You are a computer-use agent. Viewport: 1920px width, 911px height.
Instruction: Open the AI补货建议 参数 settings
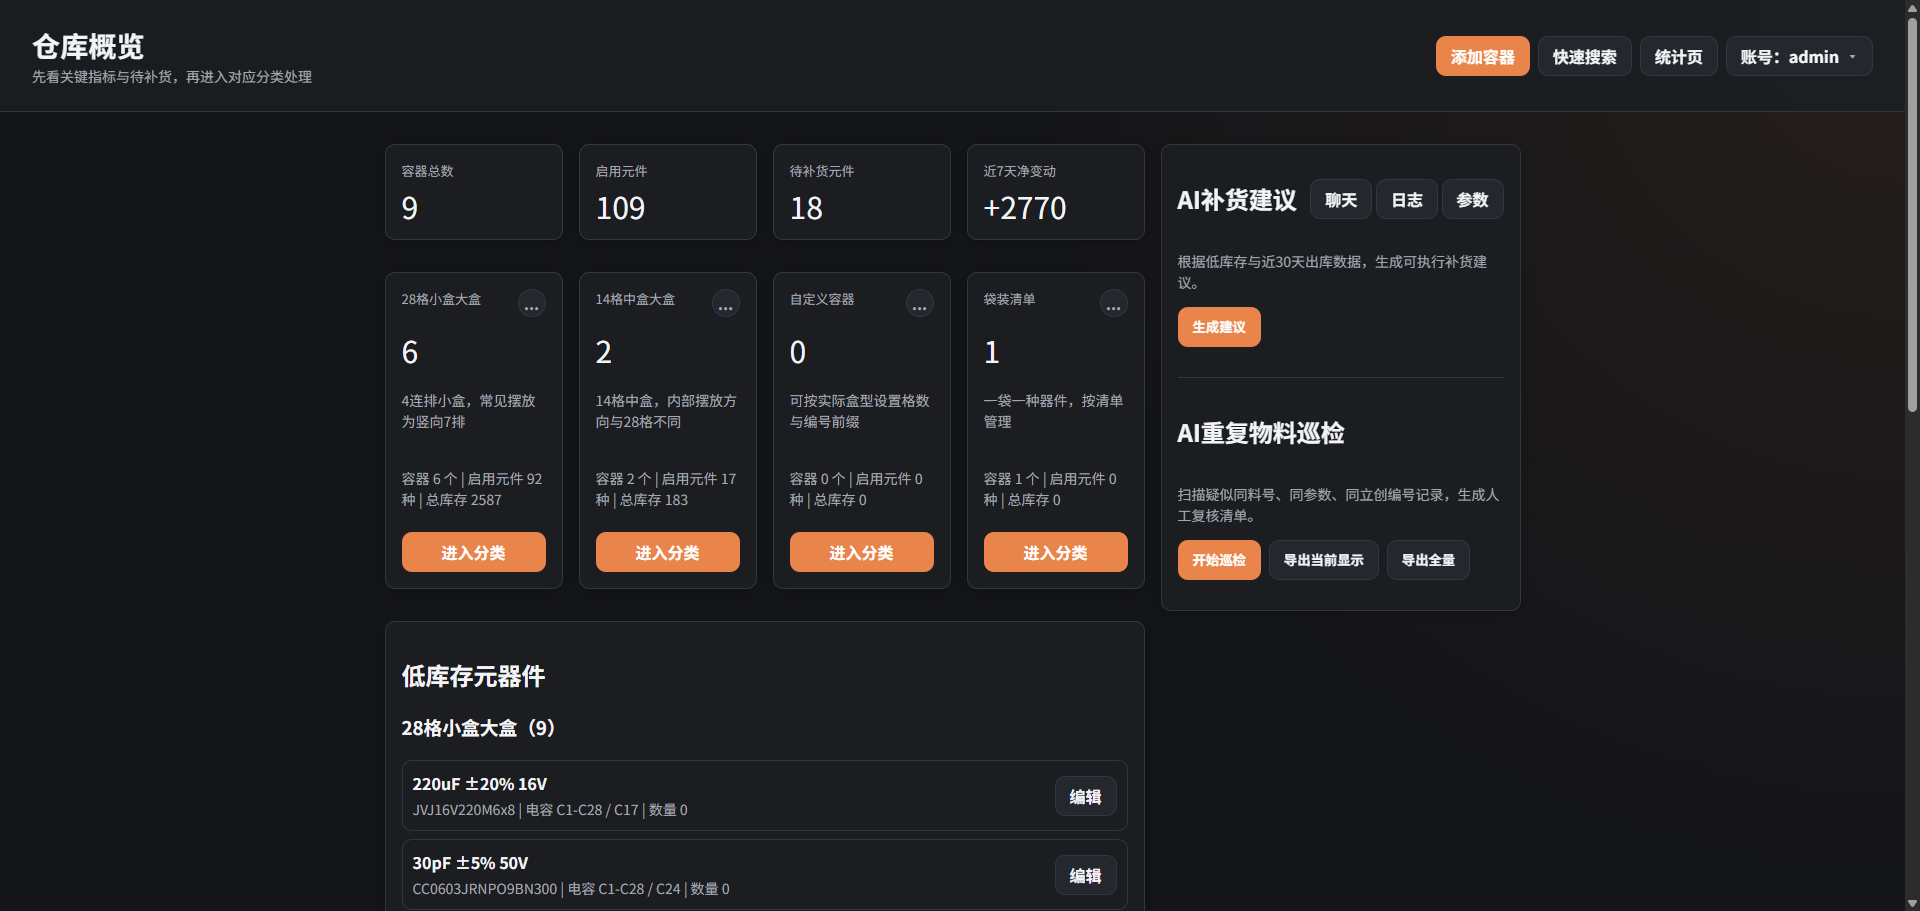tap(1472, 200)
